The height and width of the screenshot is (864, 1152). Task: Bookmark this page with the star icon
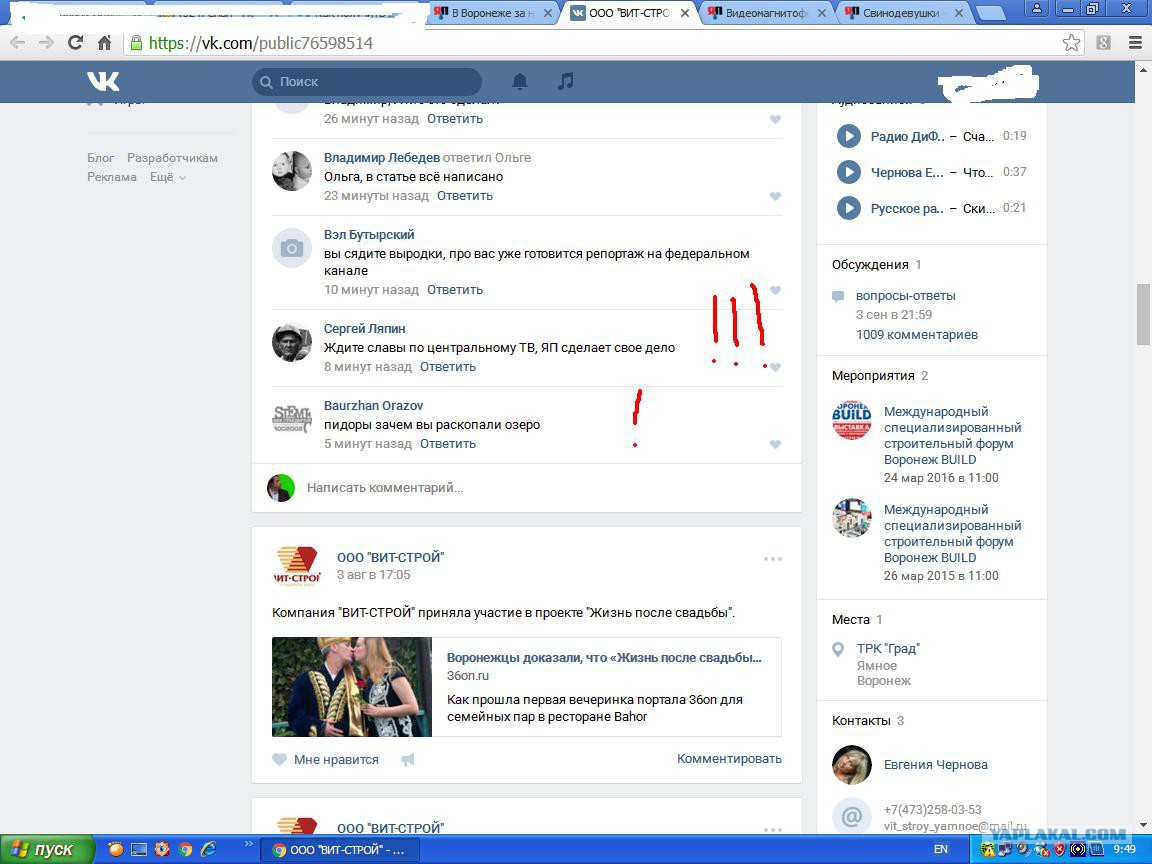tap(1071, 43)
